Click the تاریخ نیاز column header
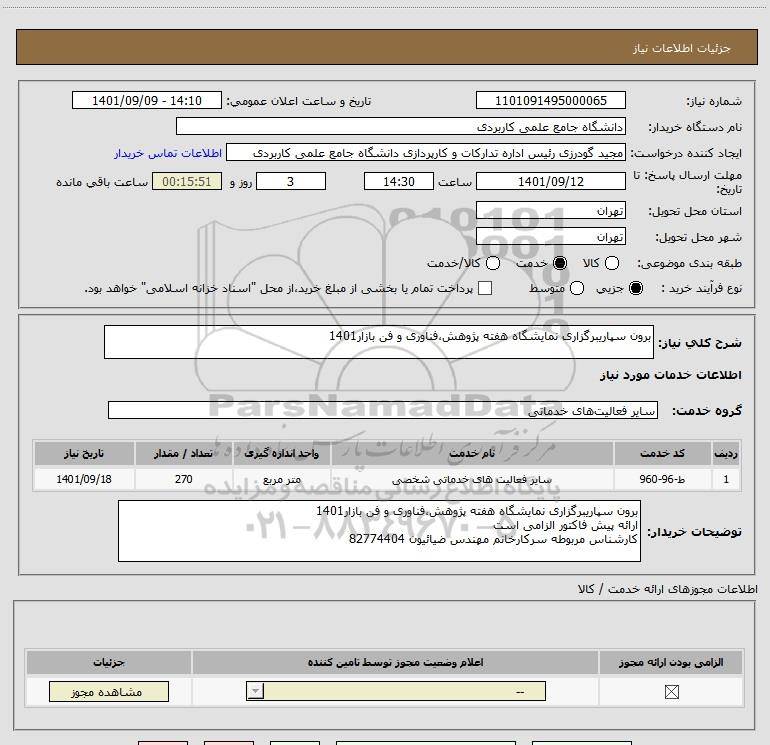 point(84,453)
